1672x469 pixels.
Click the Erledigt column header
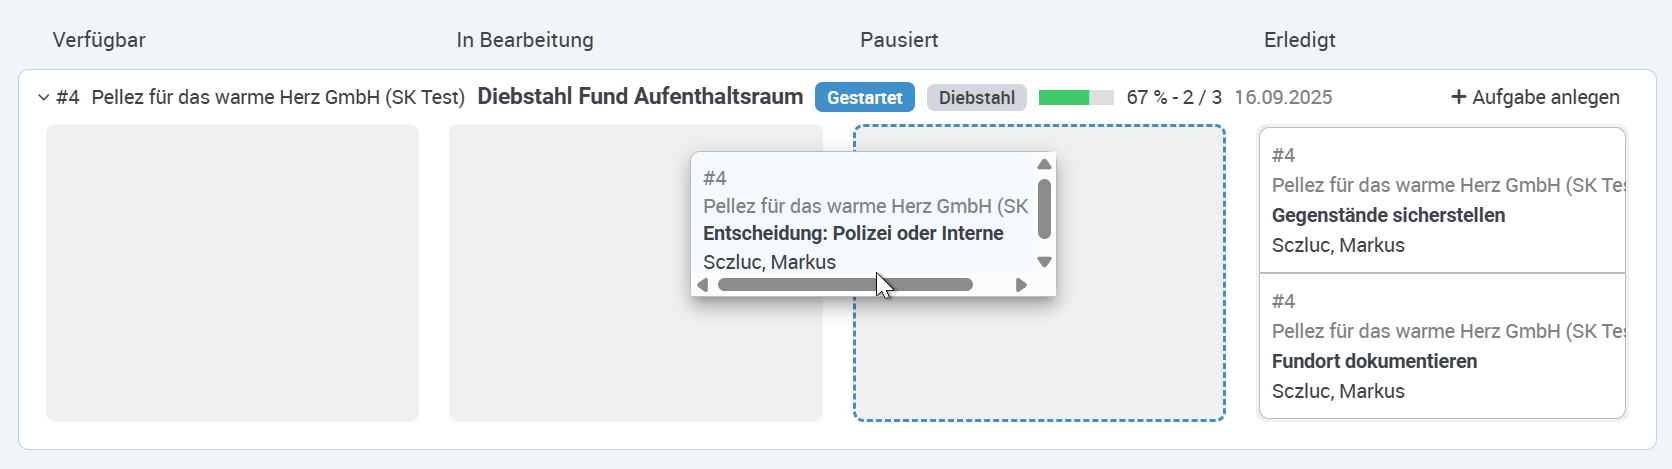click(x=1300, y=40)
